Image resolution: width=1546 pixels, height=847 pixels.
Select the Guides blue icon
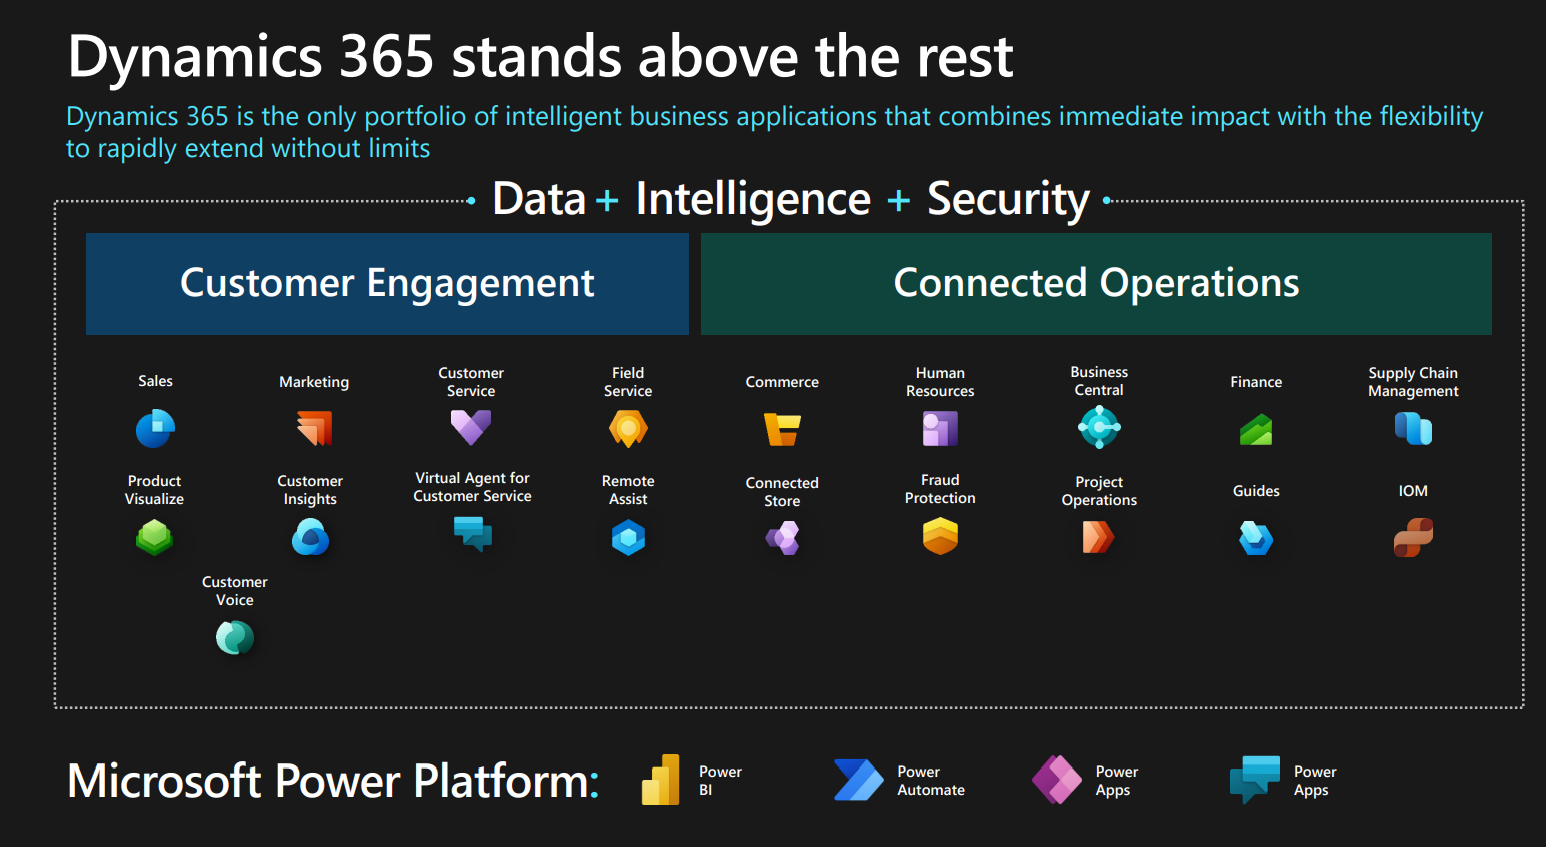1256,538
